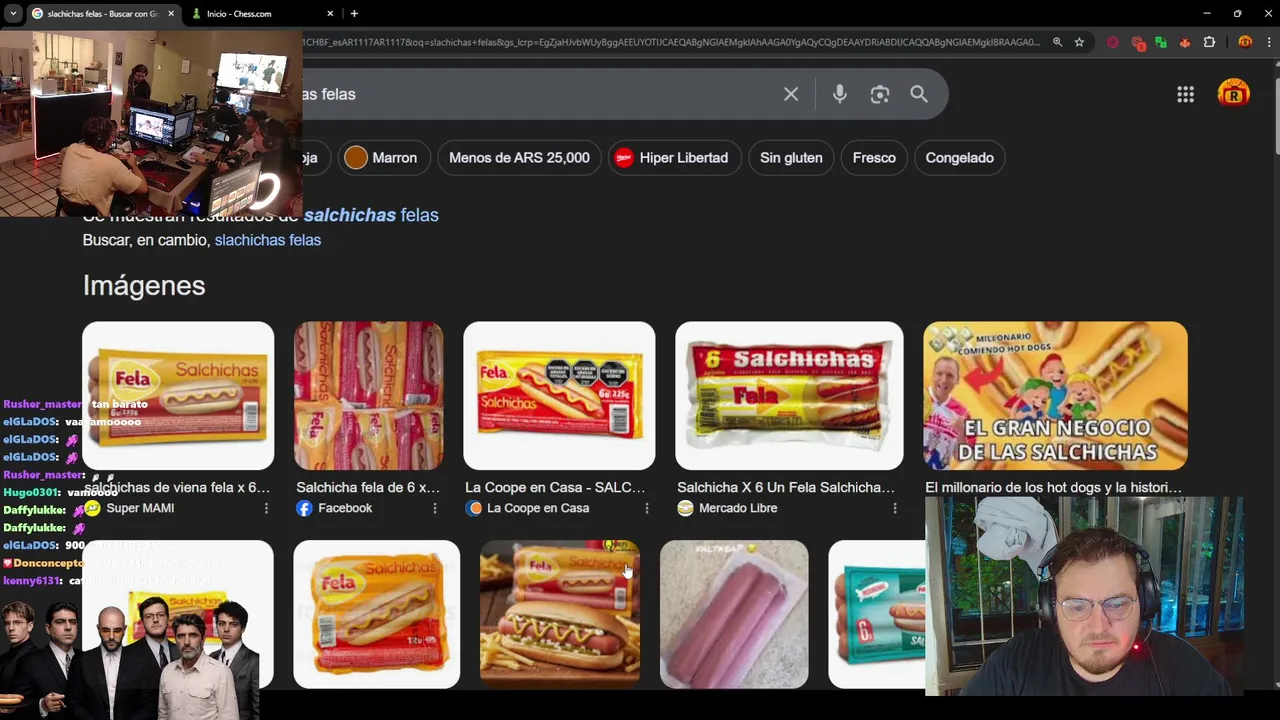The width and height of the screenshot is (1280, 720).
Task: Open Salchicha fela de 6 x result title
Action: (368, 487)
